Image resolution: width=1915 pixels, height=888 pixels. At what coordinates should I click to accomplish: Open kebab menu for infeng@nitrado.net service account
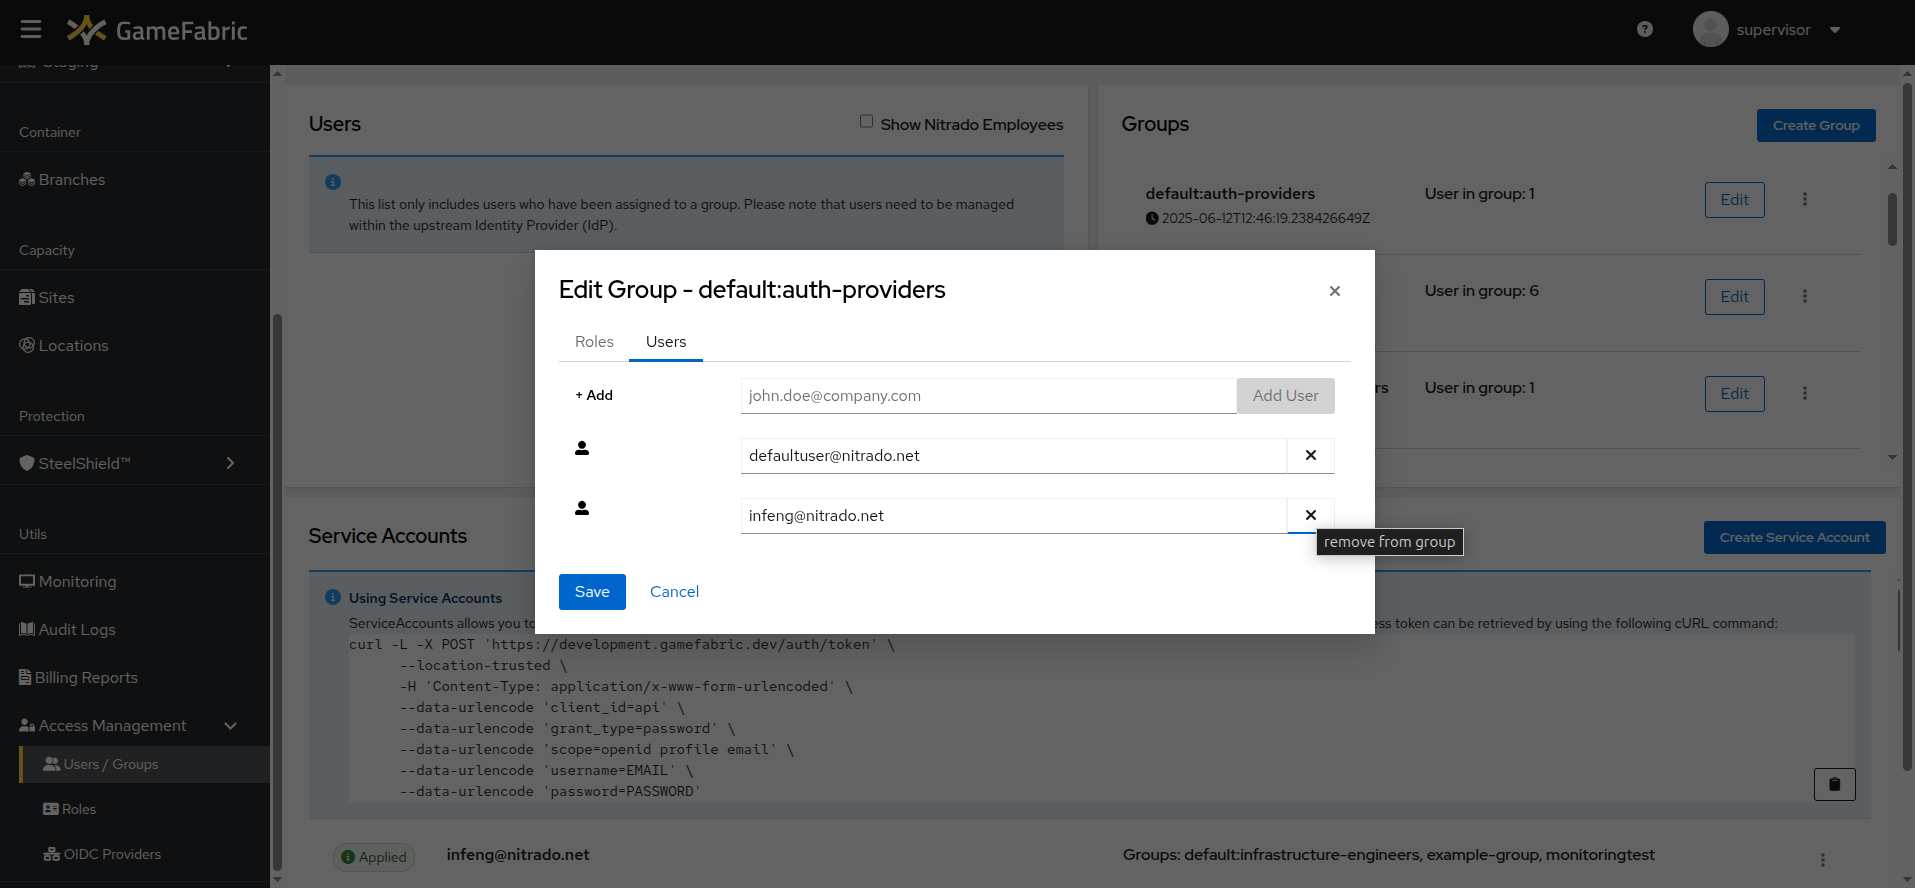click(x=1823, y=860)
